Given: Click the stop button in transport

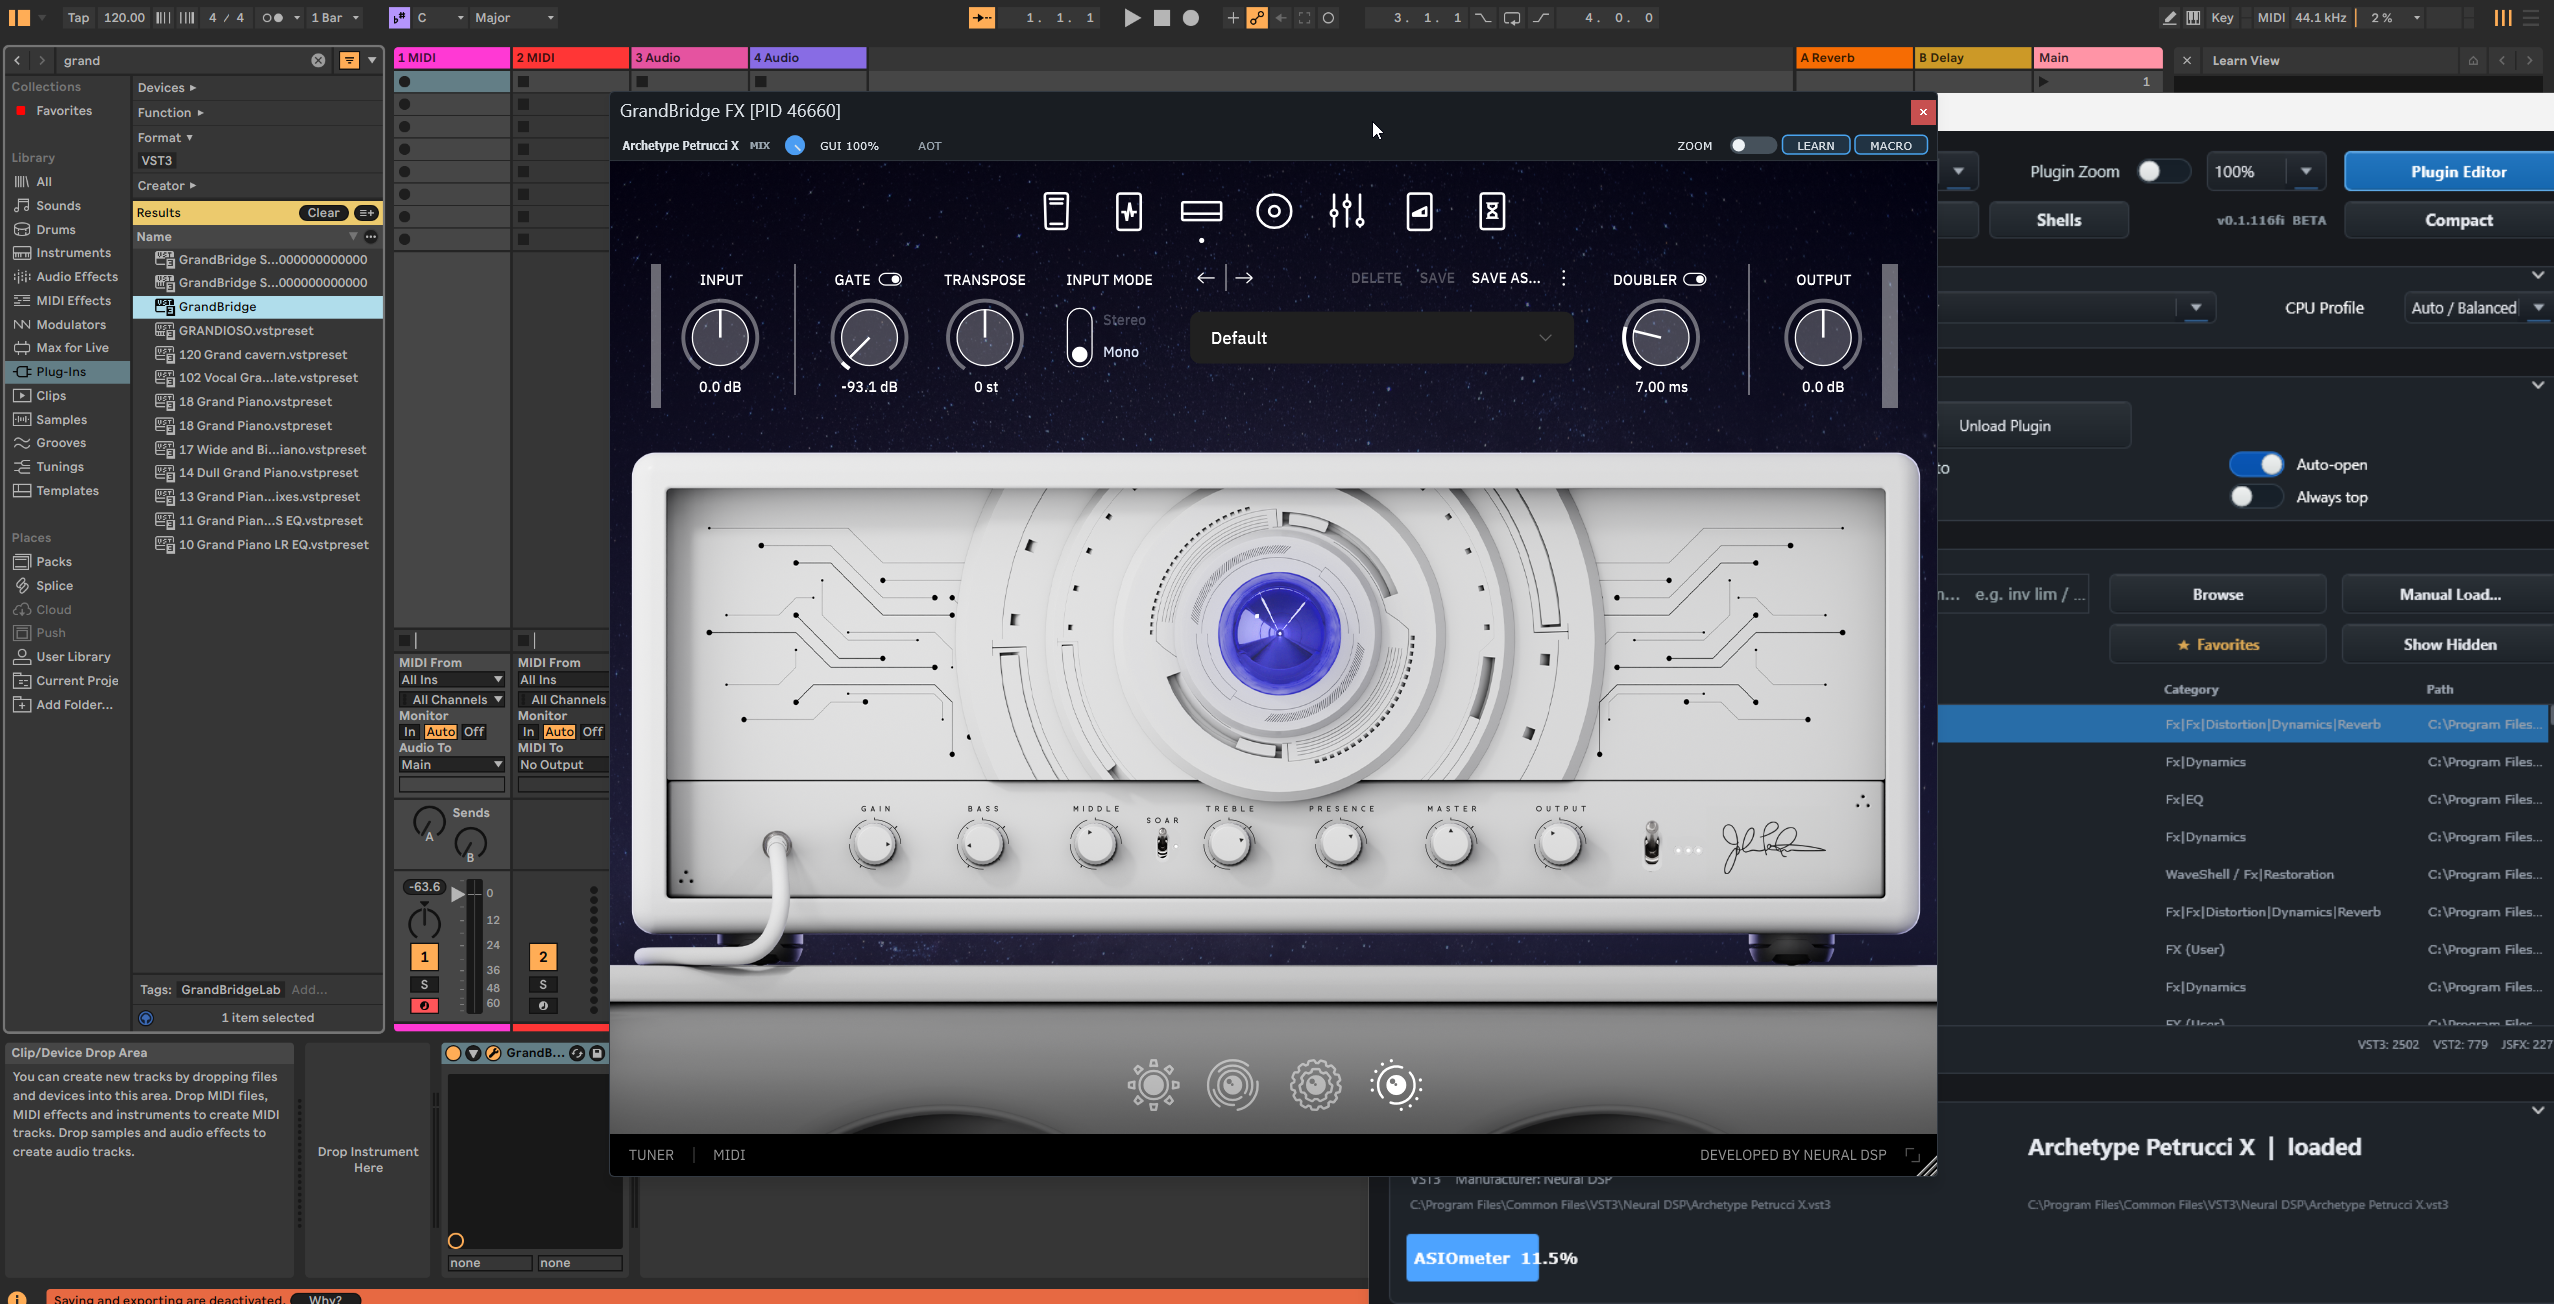Looking at the screenshot, I should pyautogui.click(x=1161, y=18).
